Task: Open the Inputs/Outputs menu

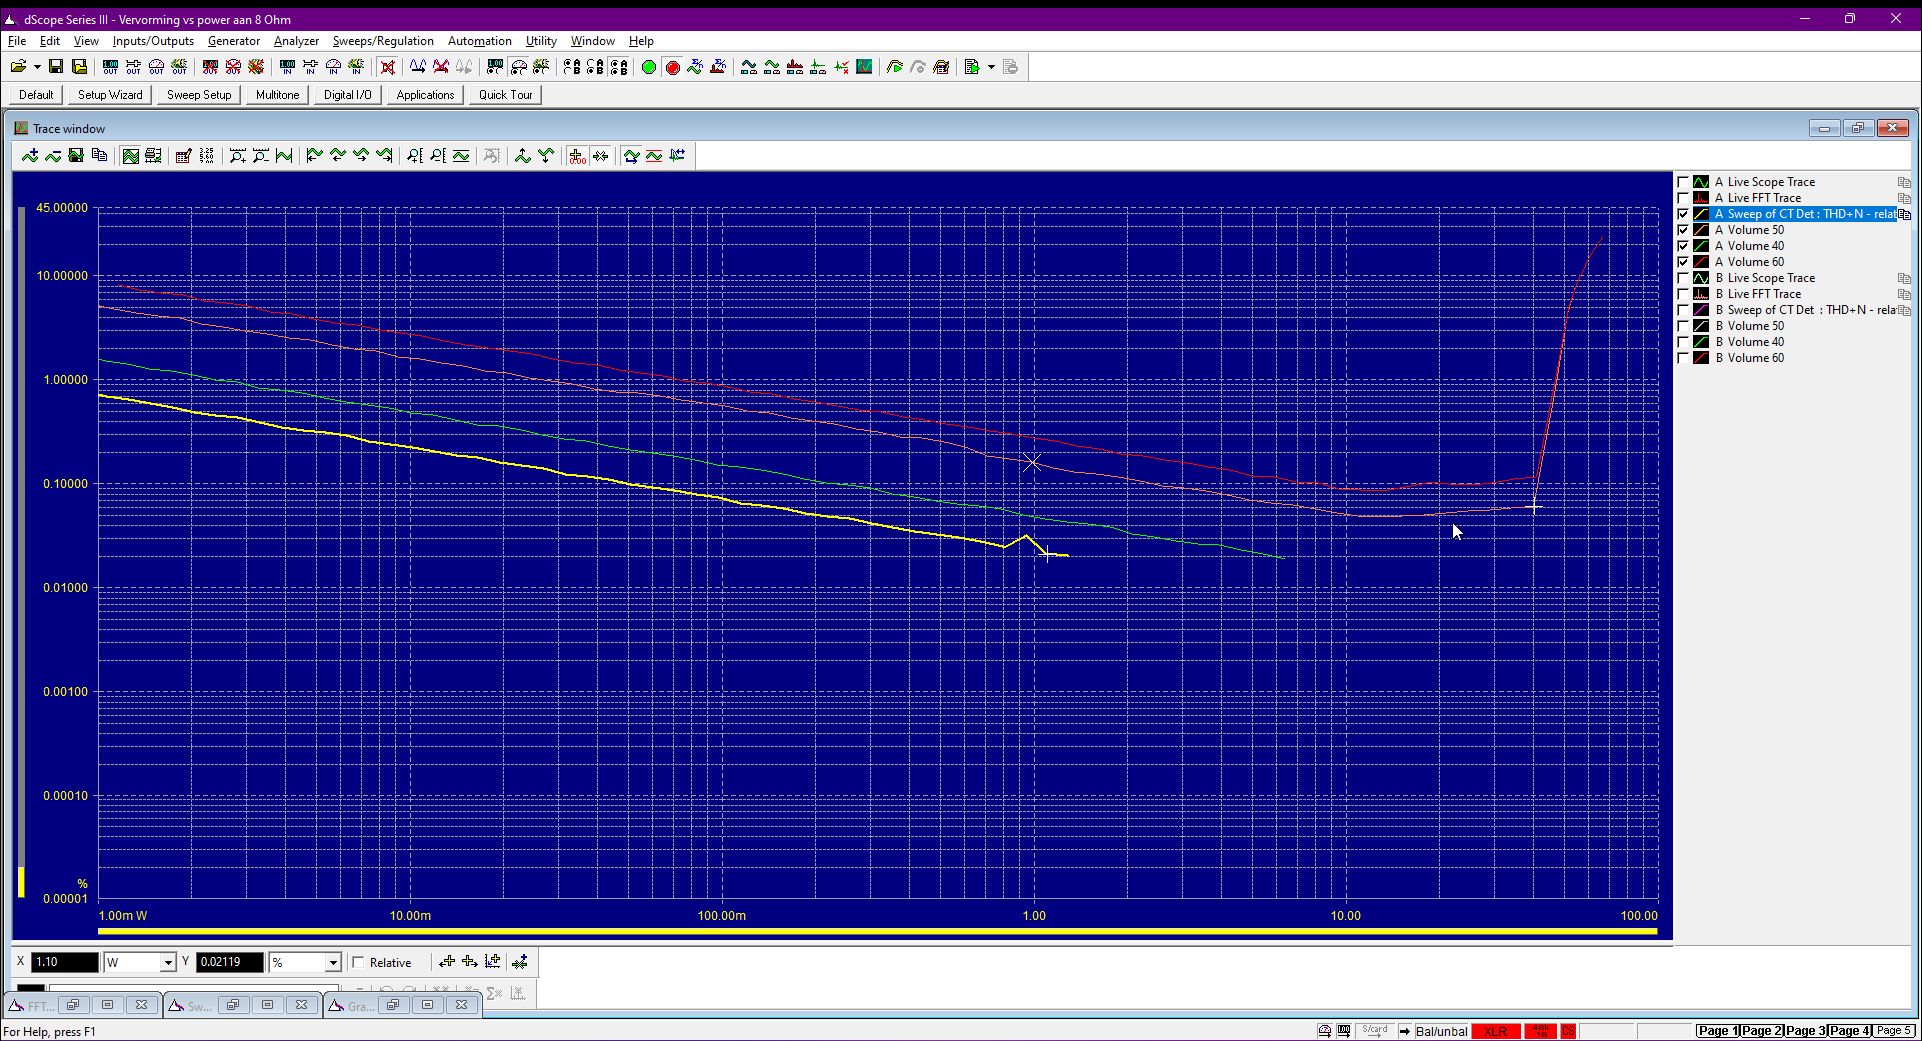Action: (153, 41)
